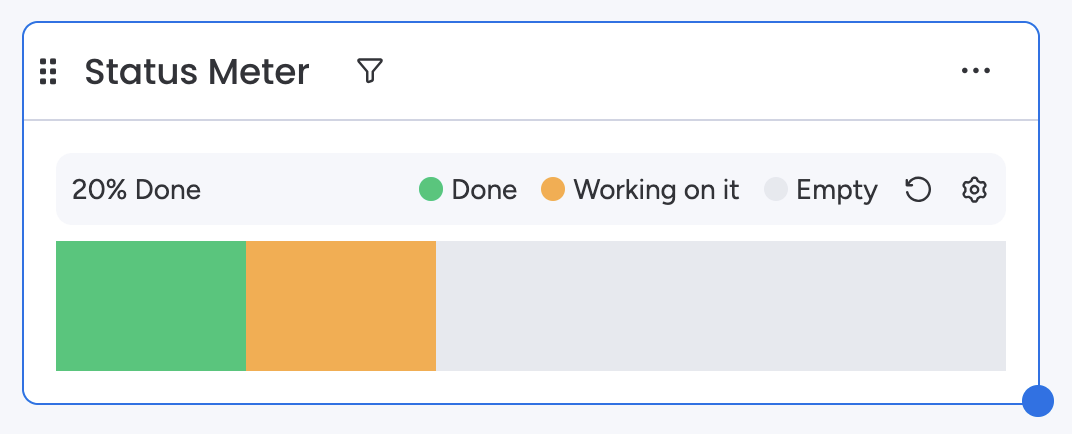Click the green Done legend dot
The height and width of the screenshot is (434, 1072).
point(431,189)
